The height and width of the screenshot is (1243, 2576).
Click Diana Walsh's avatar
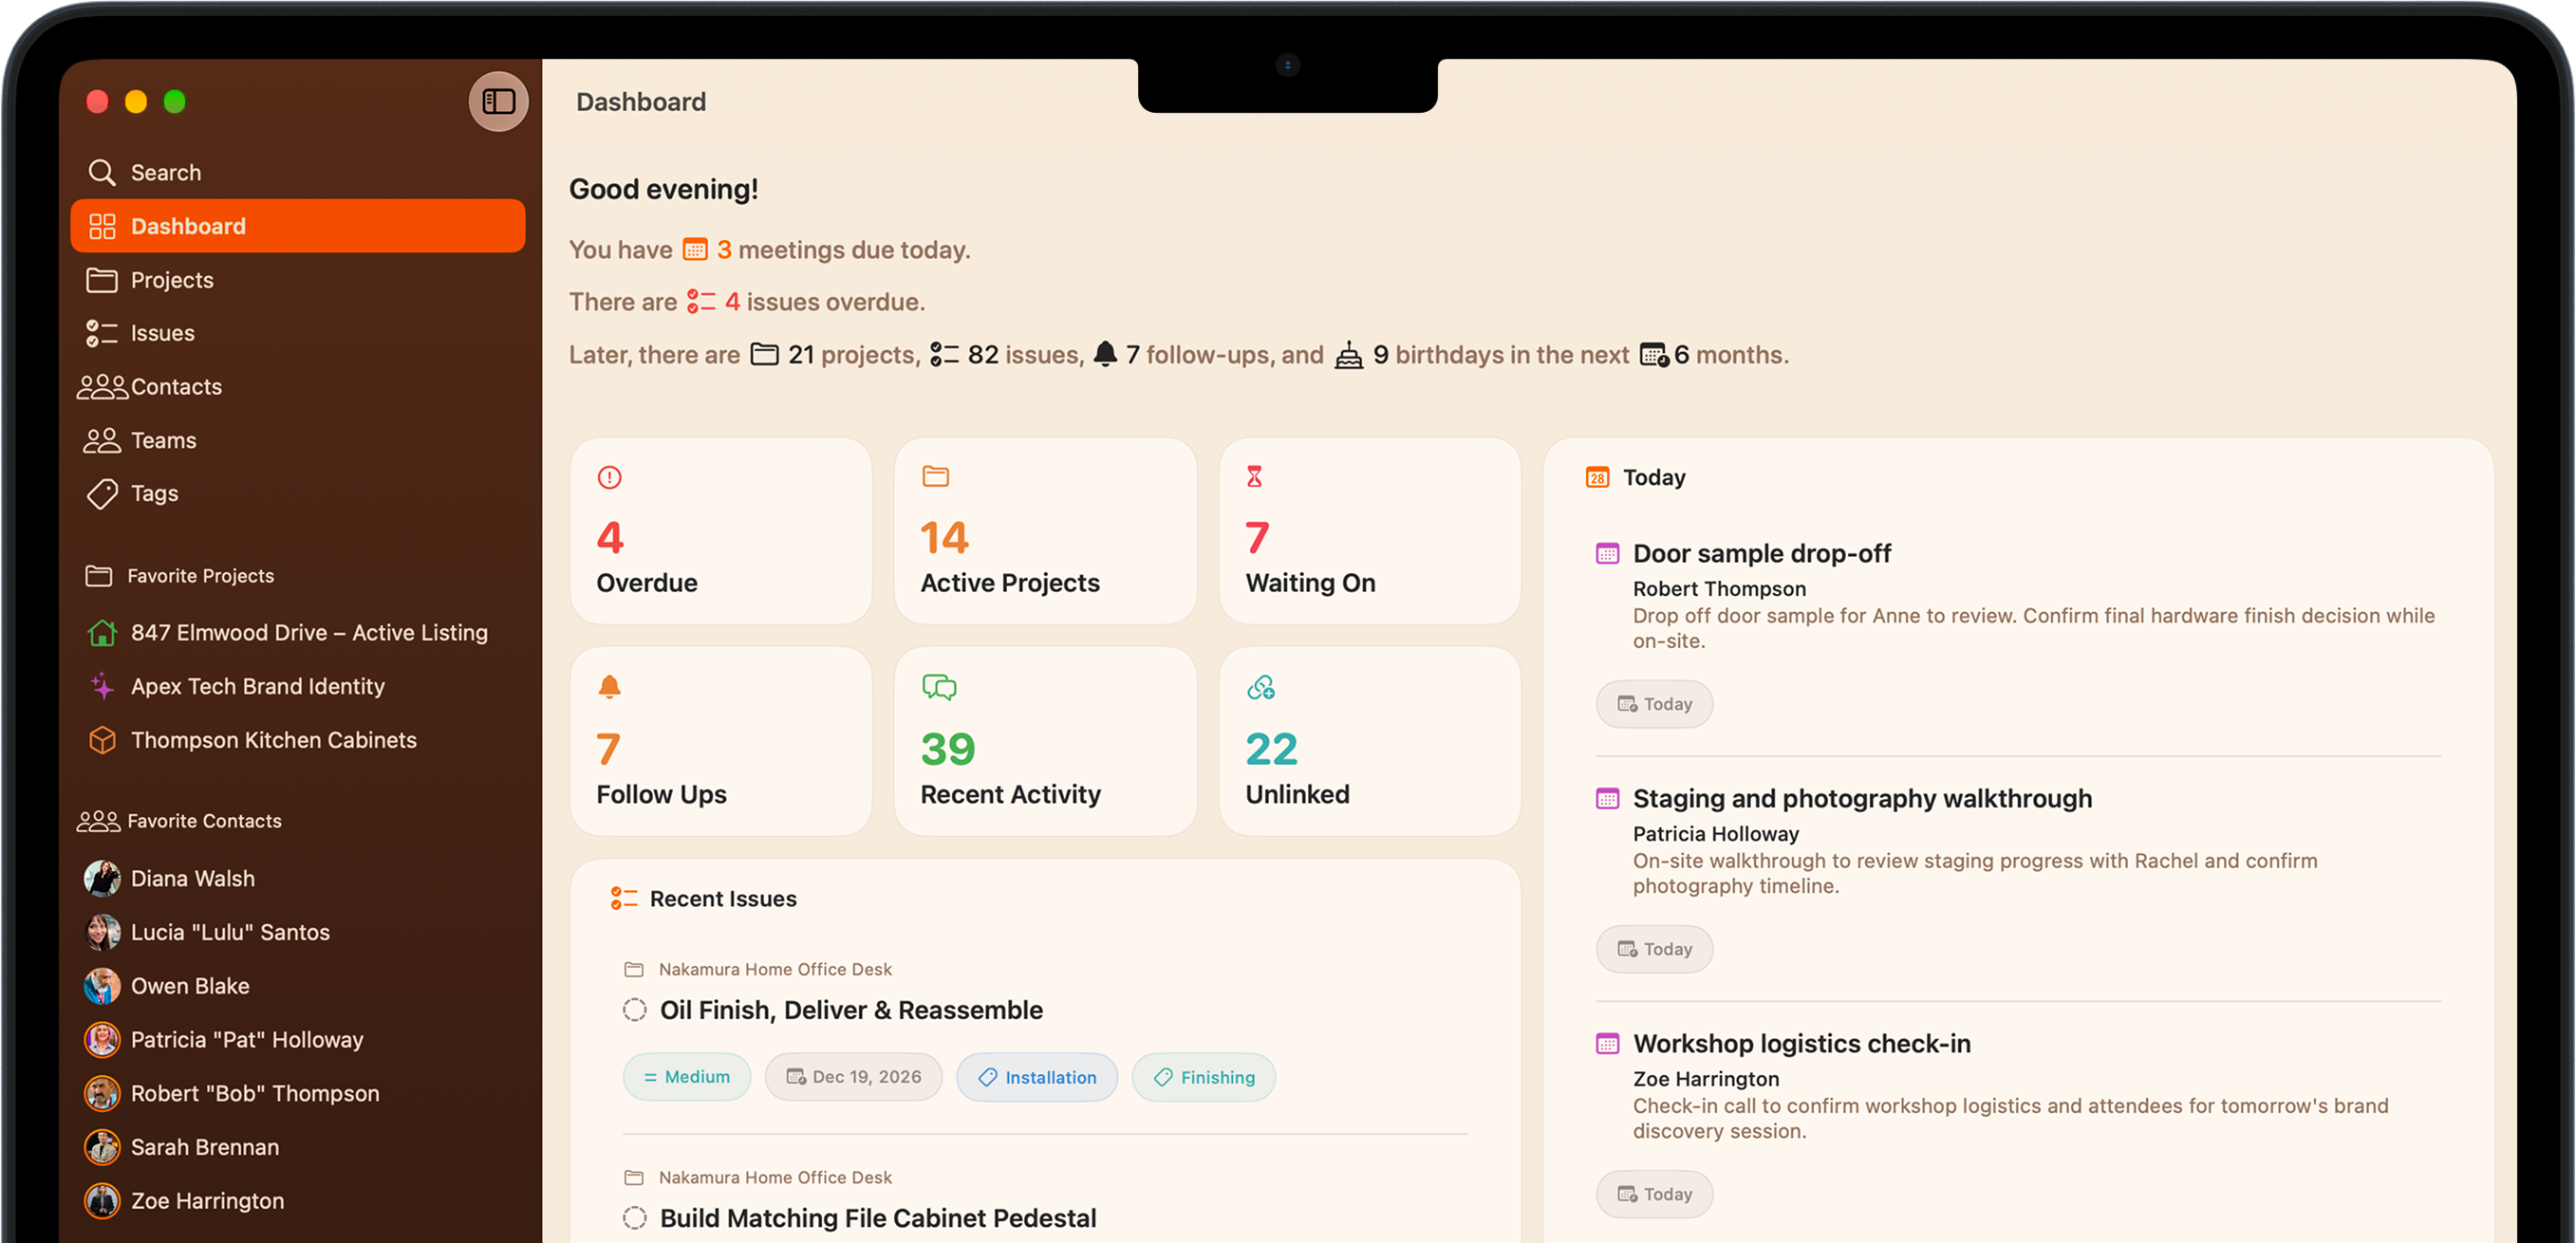[102, 878]
